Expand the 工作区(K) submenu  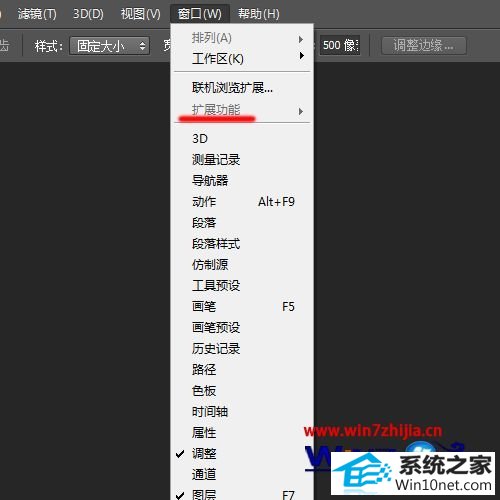[x=242, y=59]
